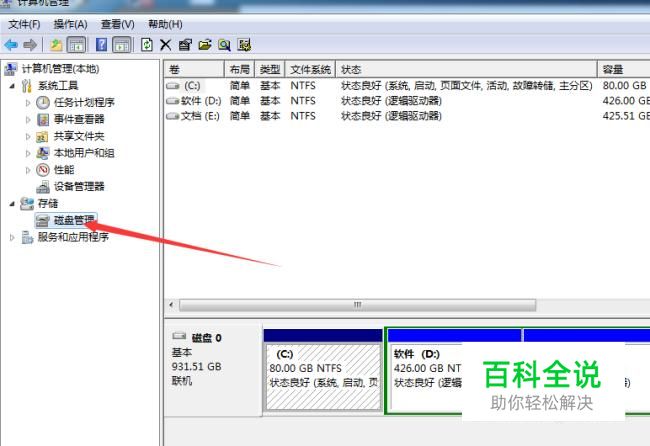This screenshot has width=650, height=446.
Task: Click the open-folder icon in the toolbar
Action: click(205, 45)
